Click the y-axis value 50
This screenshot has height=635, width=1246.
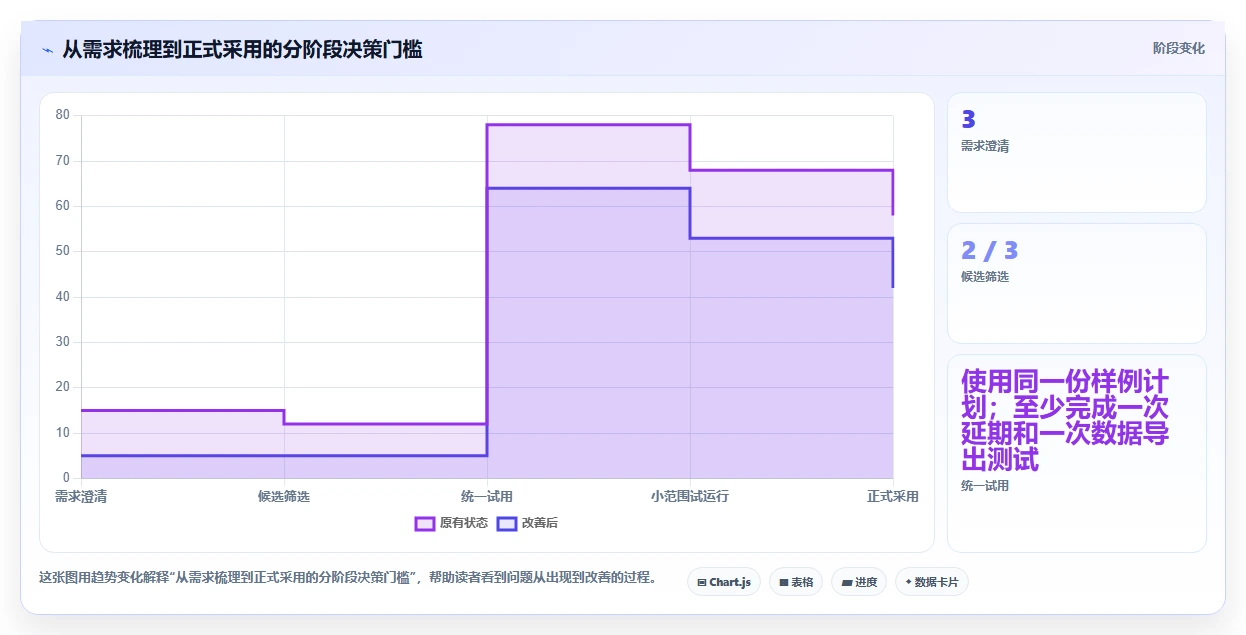[x=63, y=251]
